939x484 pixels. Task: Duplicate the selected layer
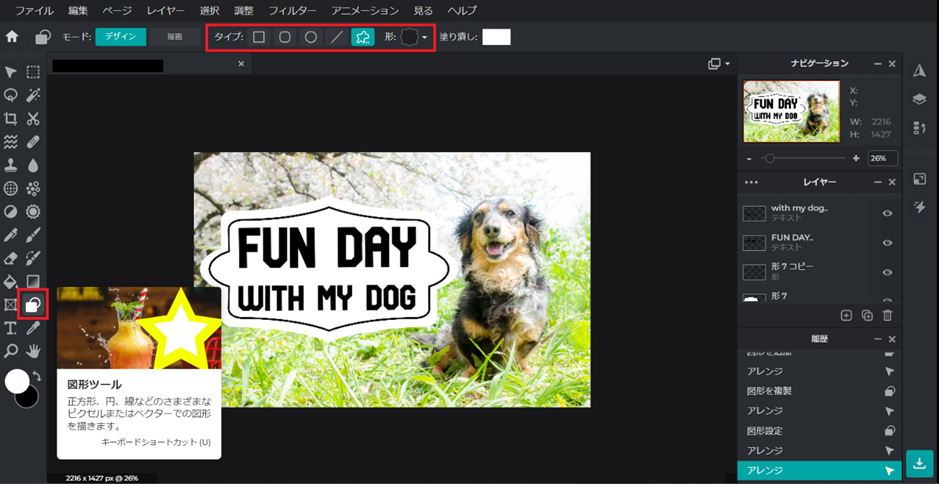867,315
